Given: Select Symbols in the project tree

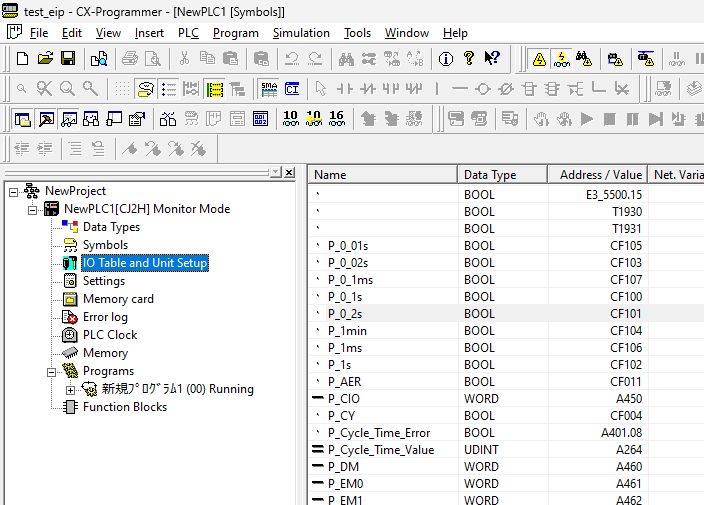Looking at the screenshot, I should pos(106,245).
